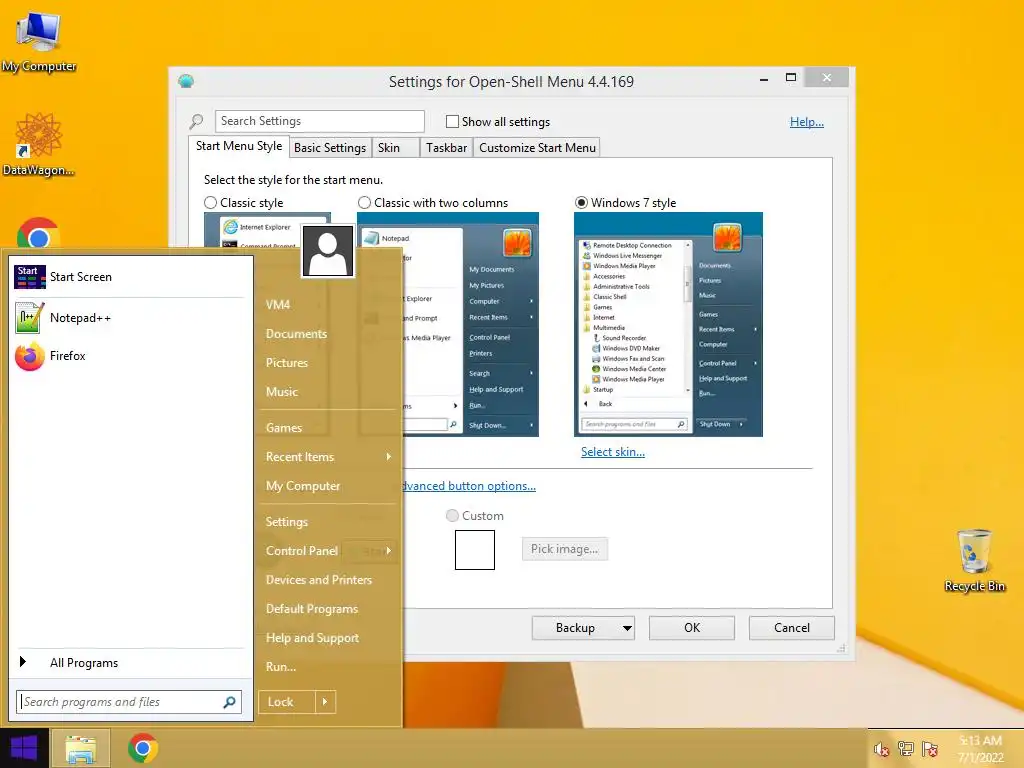Open the Backup dropdown arrow
The image size is (1024, 768).
[x=627, y=628]
